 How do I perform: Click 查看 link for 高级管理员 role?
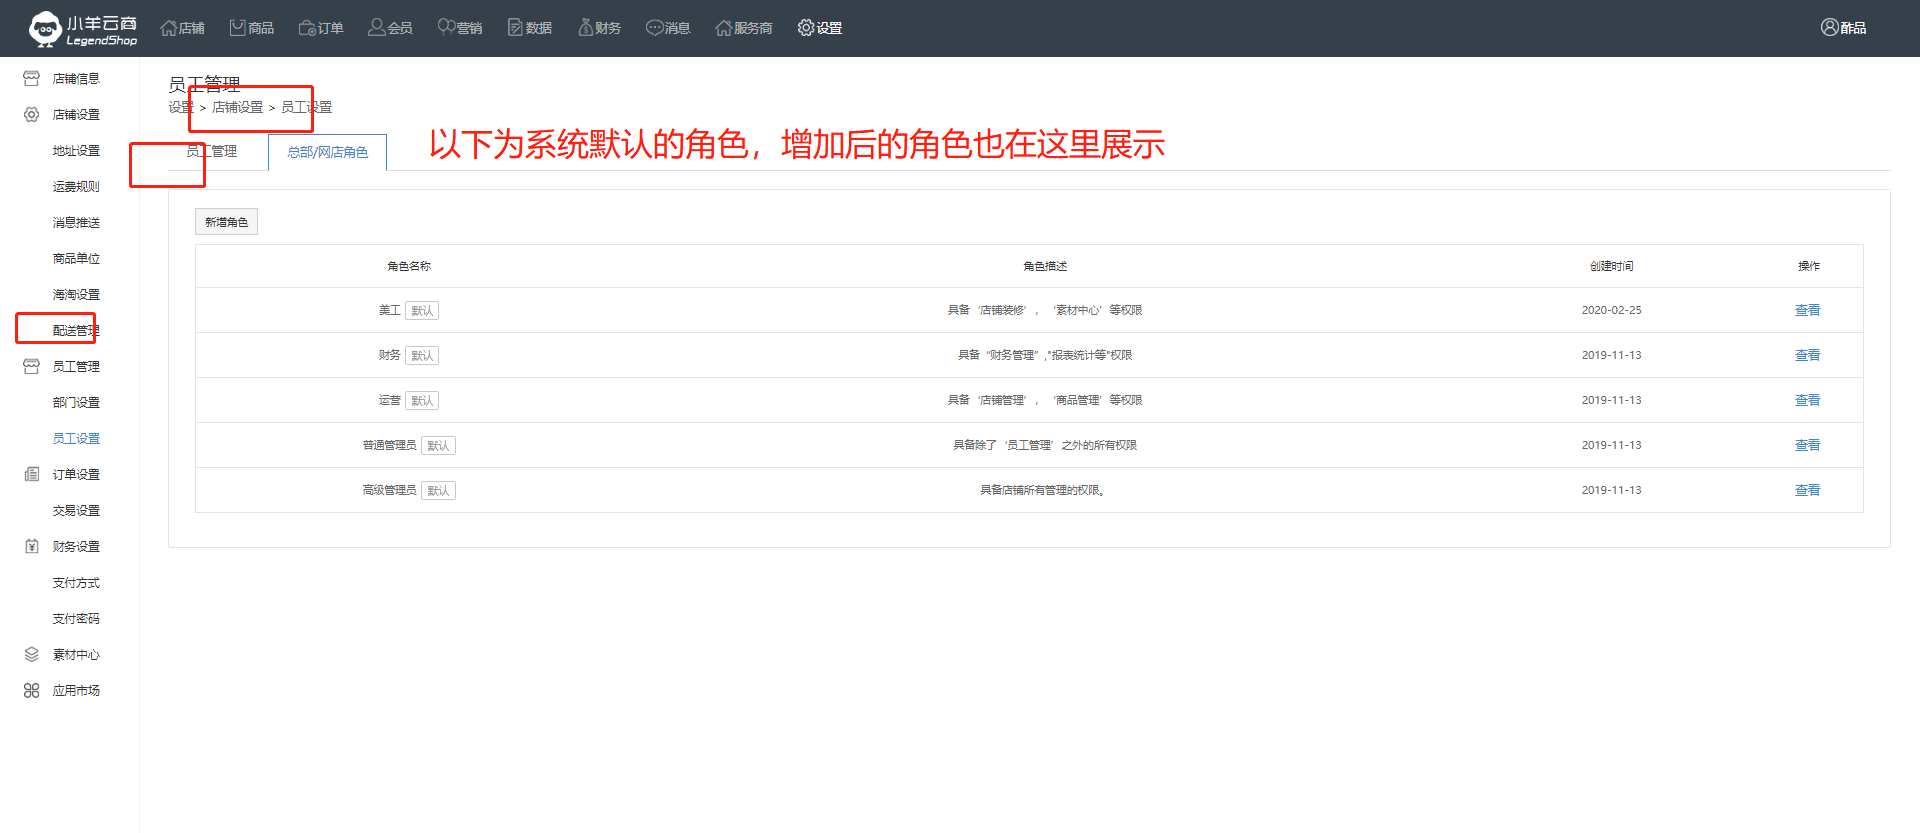point(1807,490)
